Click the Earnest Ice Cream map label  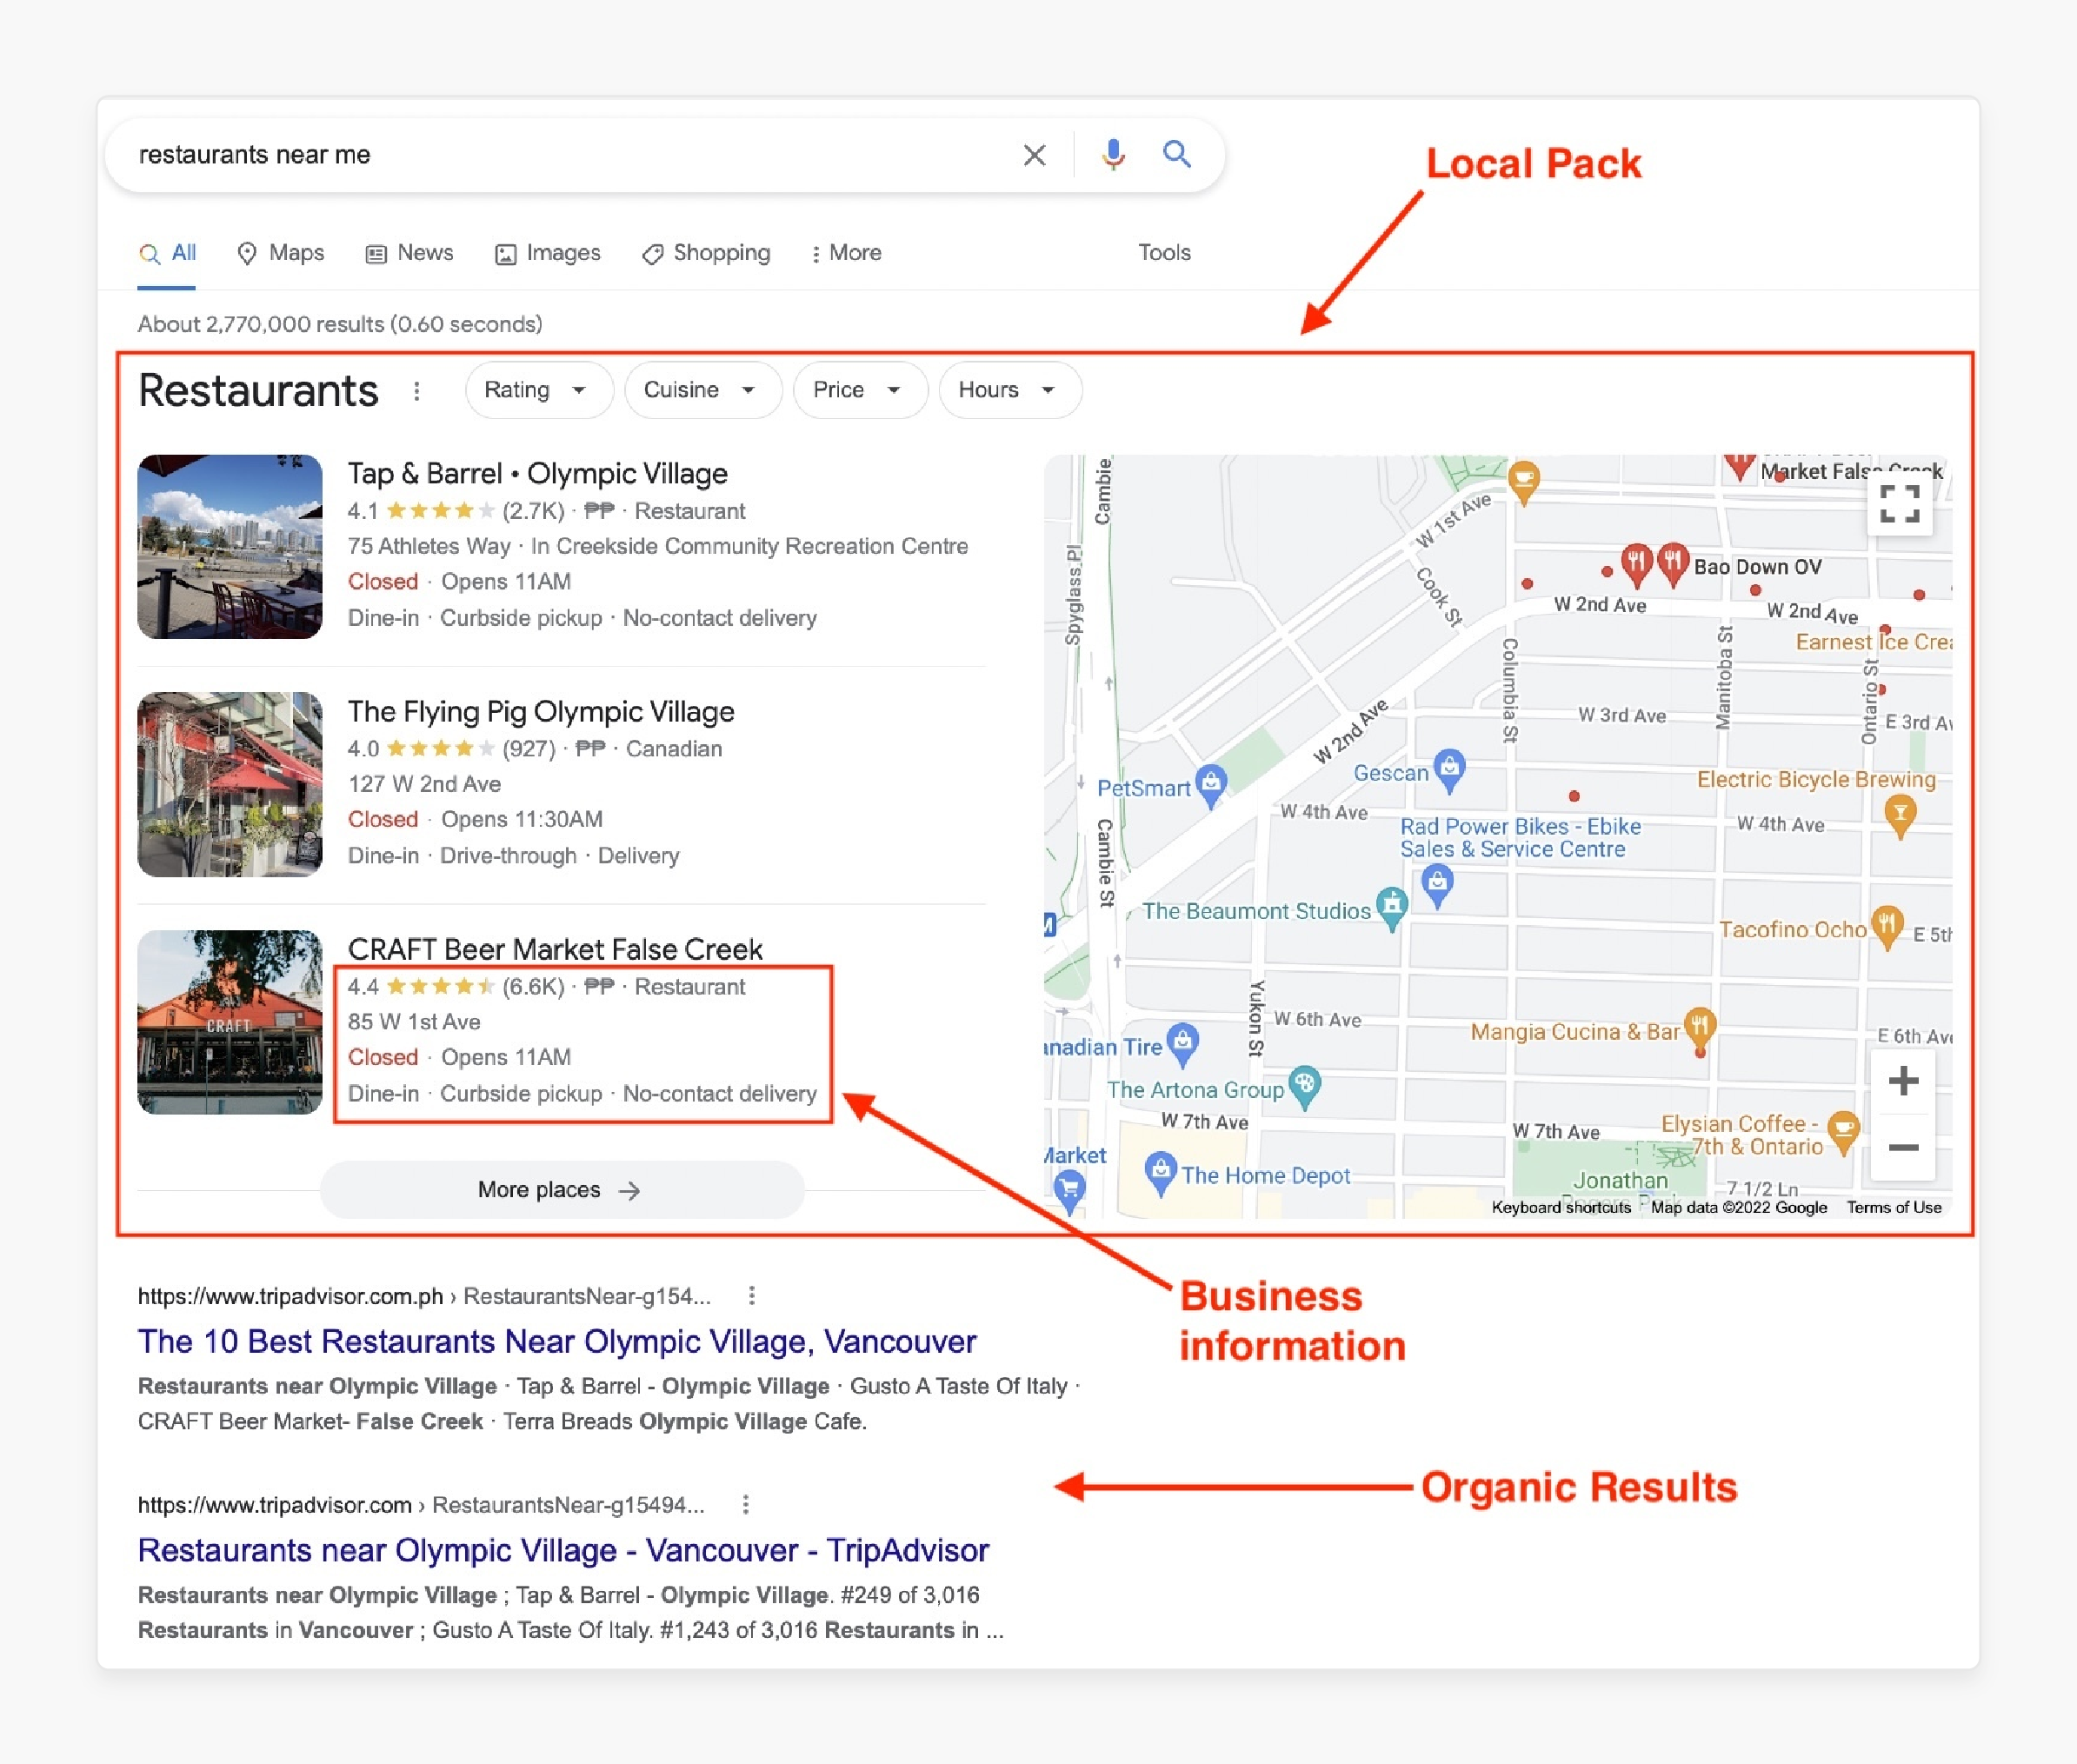click(1873, 642)
